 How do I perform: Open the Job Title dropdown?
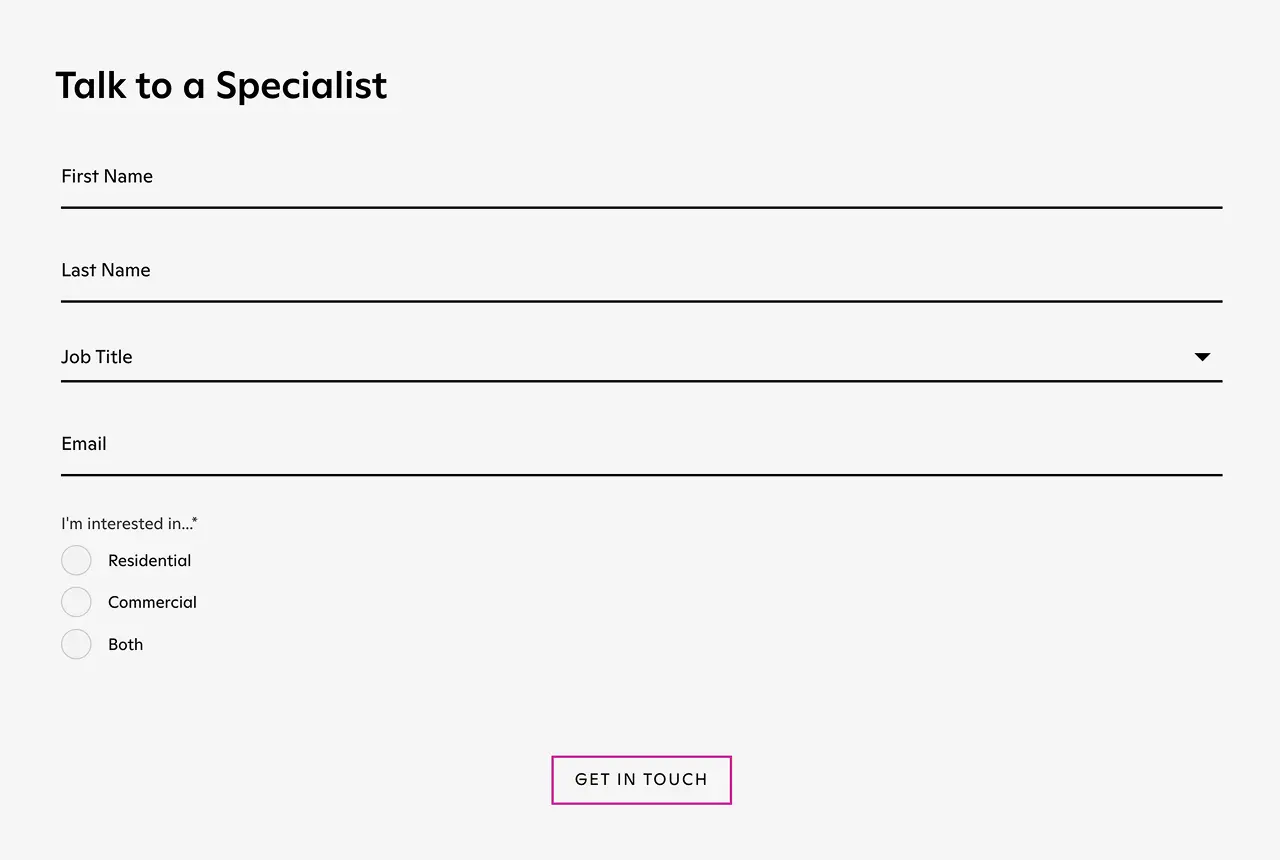tap(640, 357)
